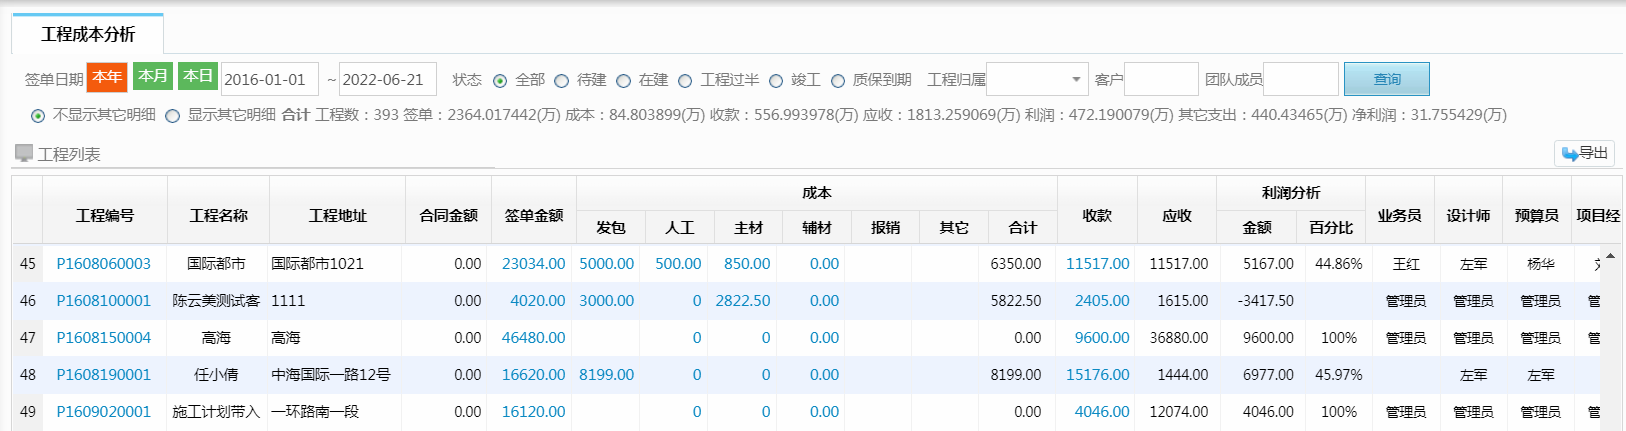1626x431 pixels.
Task: Open project link P1608190001
Action: (103, 375)
